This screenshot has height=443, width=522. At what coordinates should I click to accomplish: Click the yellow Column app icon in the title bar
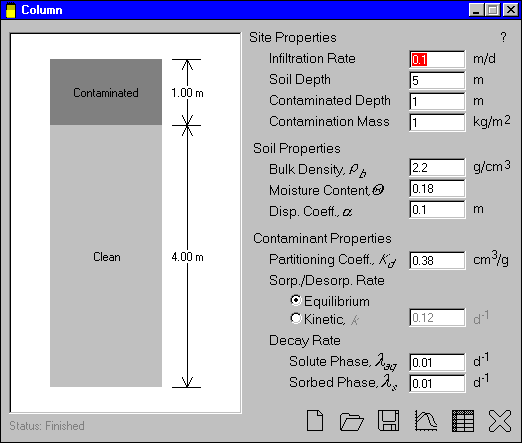(11, 10)
